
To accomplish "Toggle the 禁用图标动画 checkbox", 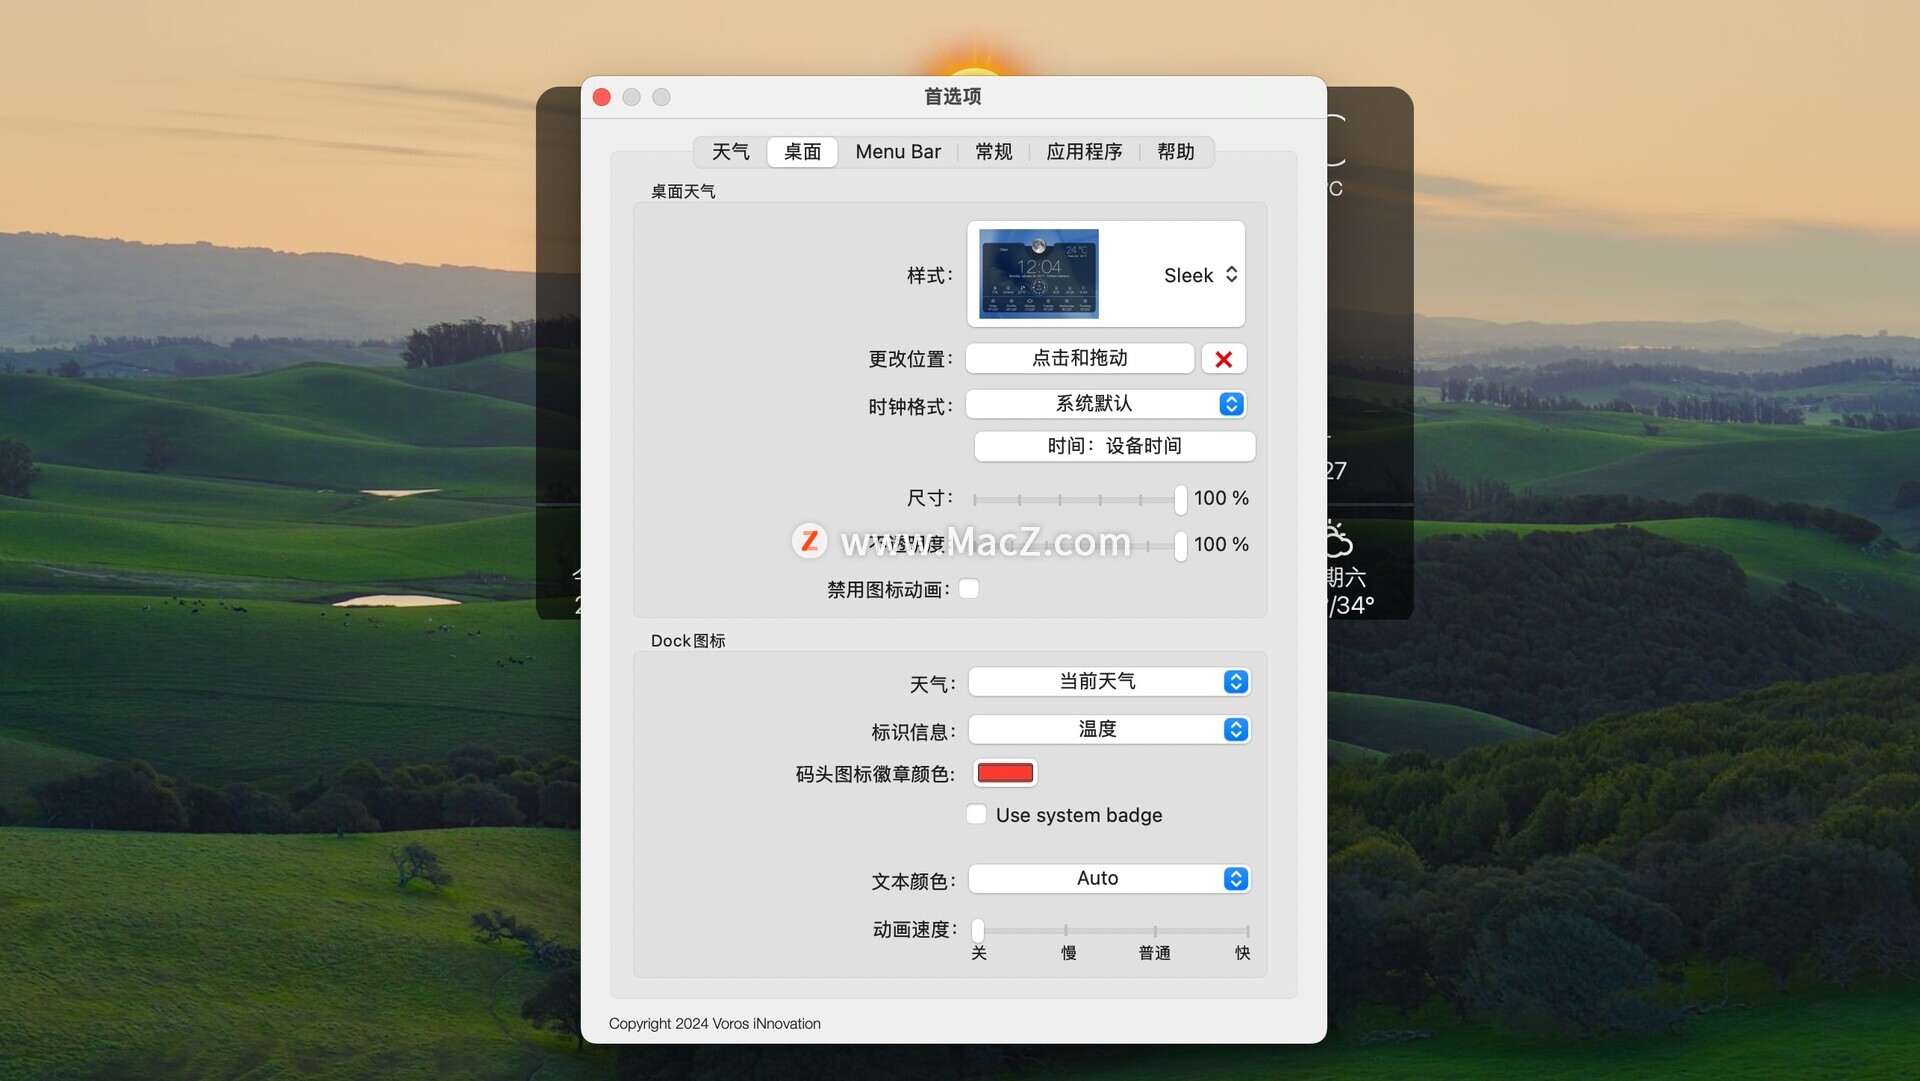I will tap(968, 589).
